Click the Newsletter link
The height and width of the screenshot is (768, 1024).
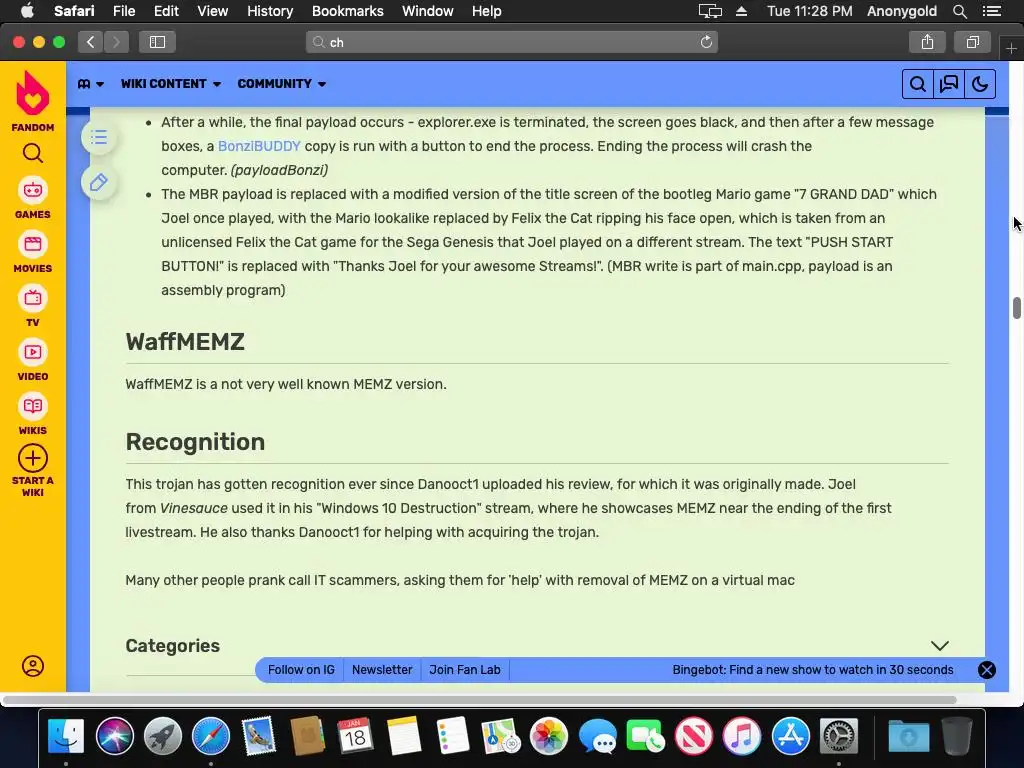tap(382, 670)
